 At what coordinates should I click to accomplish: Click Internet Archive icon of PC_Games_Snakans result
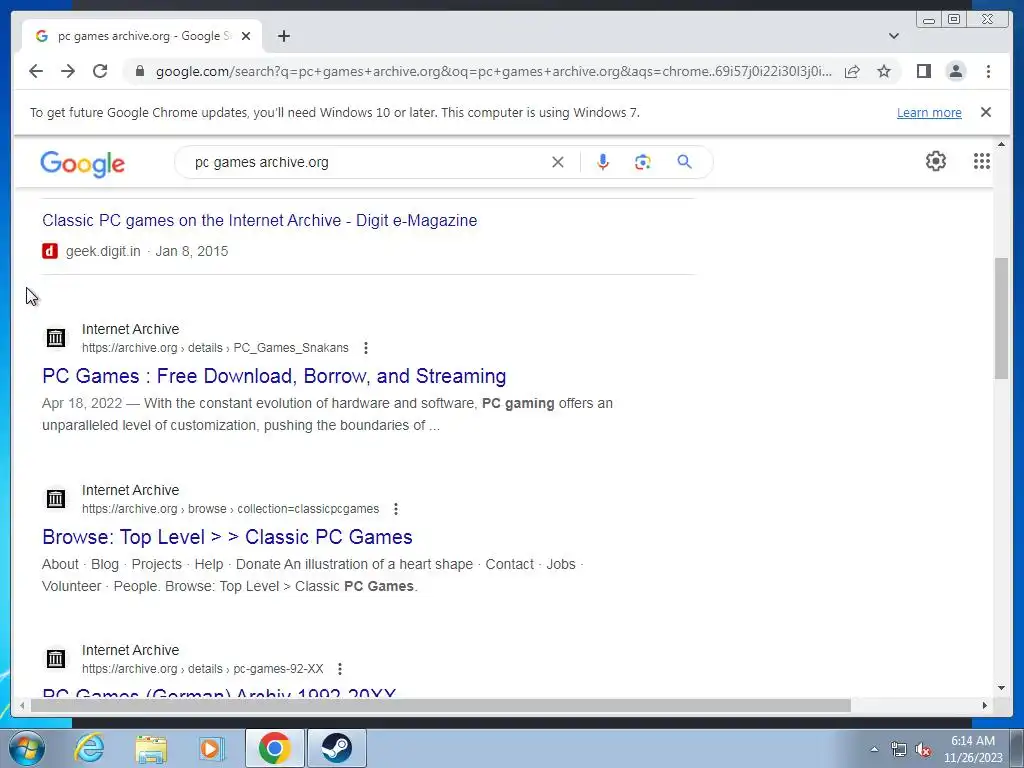[x=56, y=338]
